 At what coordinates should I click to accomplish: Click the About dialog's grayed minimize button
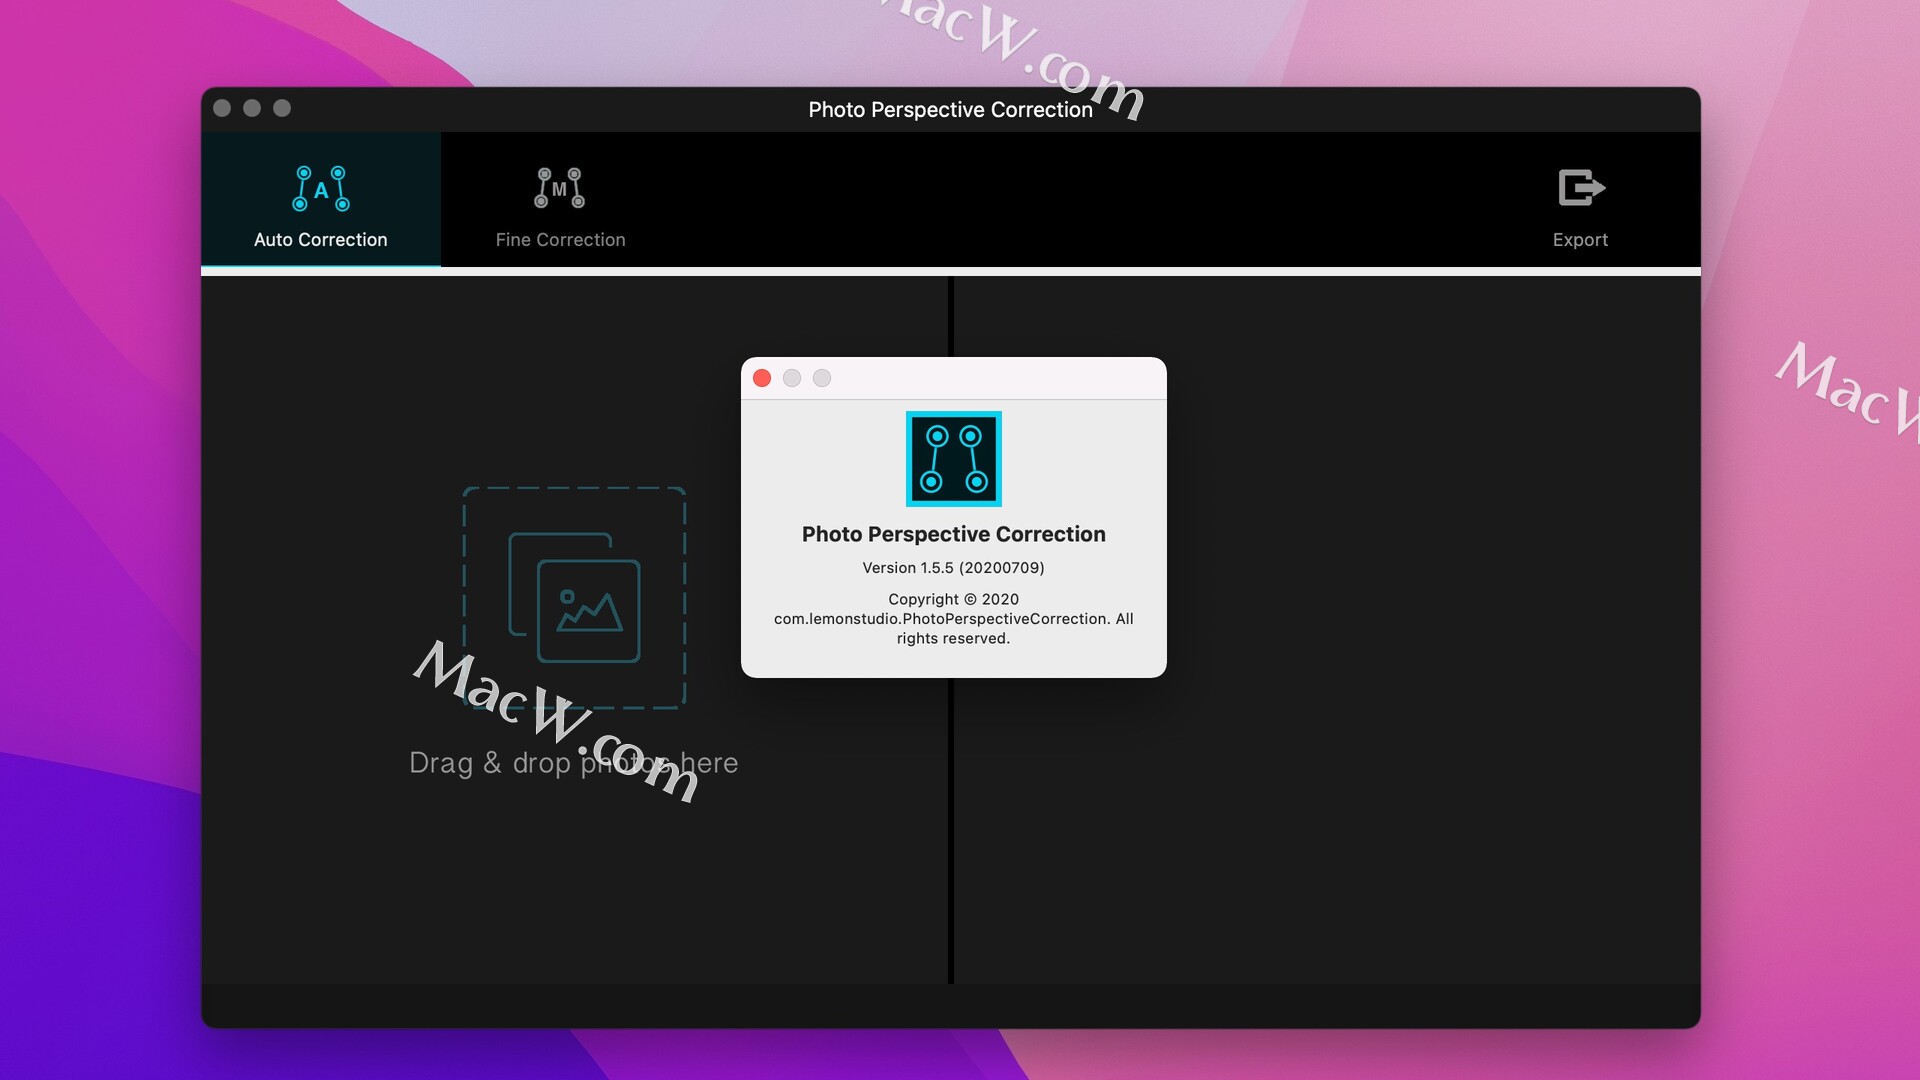point(792,378)
